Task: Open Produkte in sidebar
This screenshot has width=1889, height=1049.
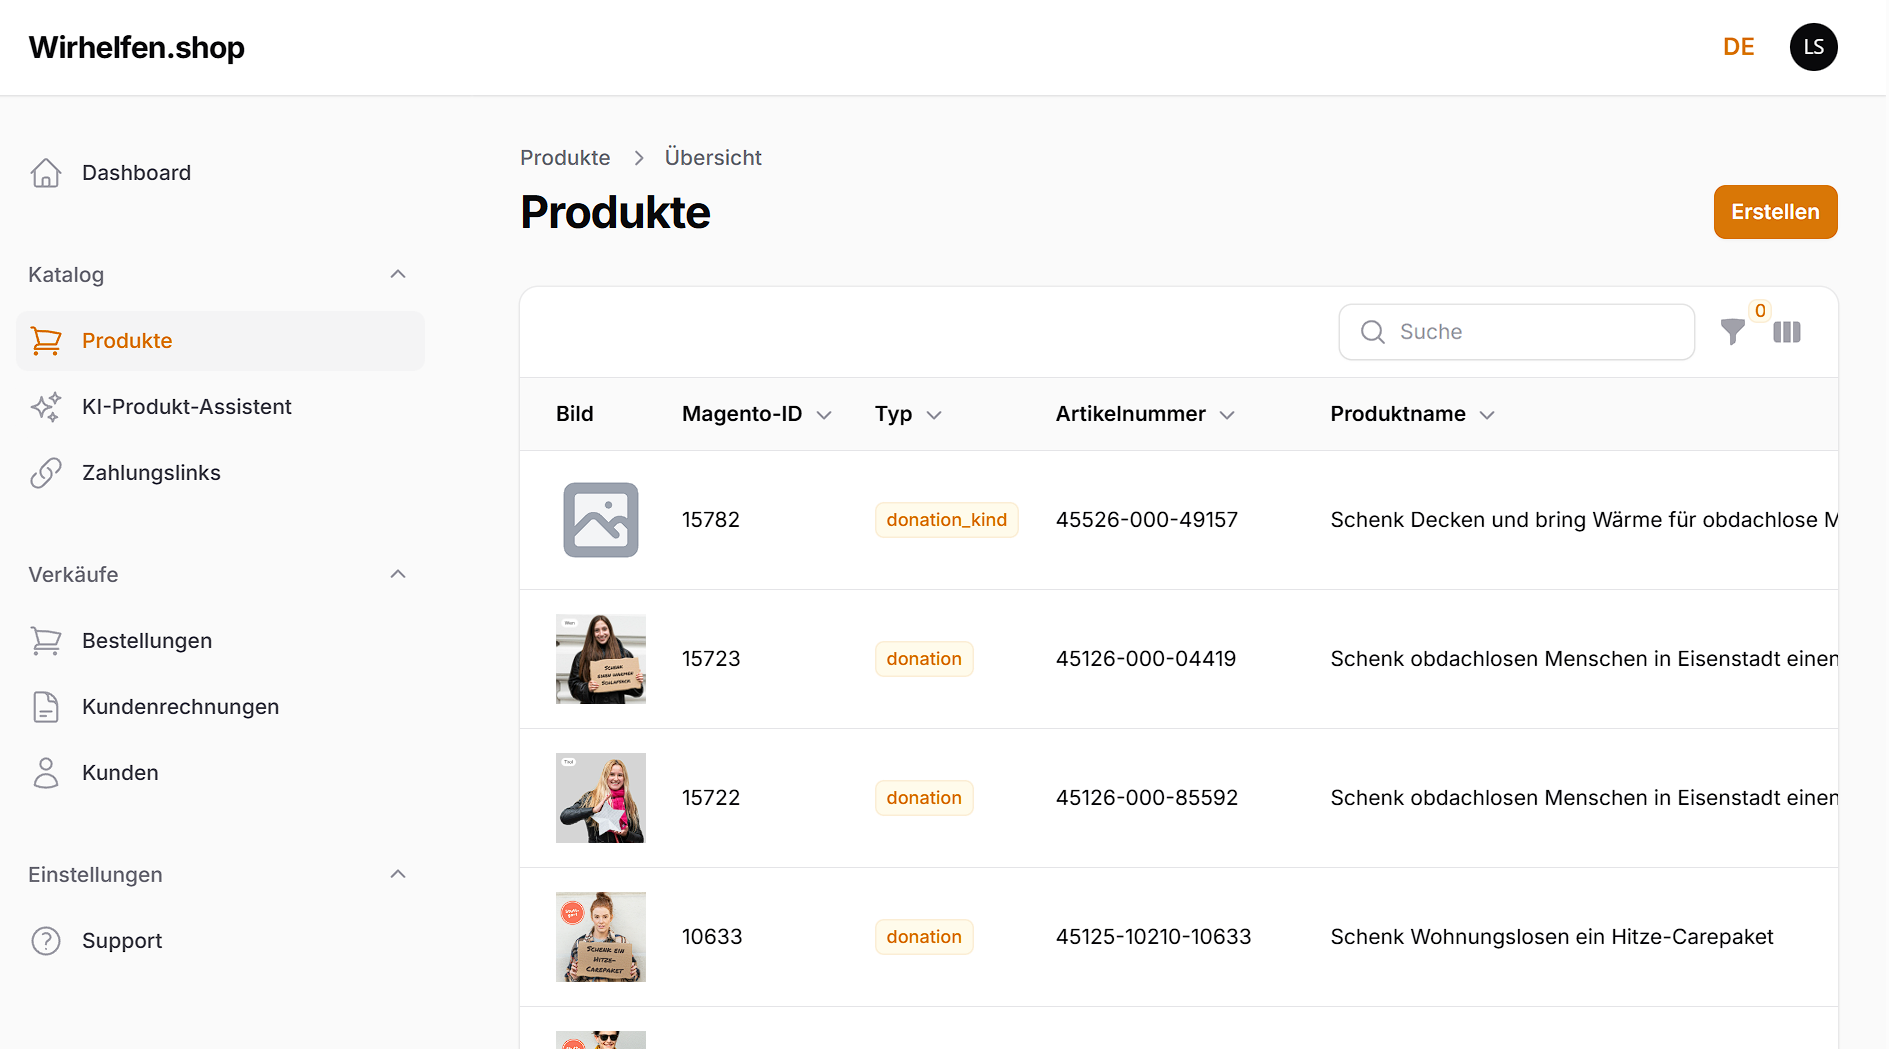Action: (221, 341)
